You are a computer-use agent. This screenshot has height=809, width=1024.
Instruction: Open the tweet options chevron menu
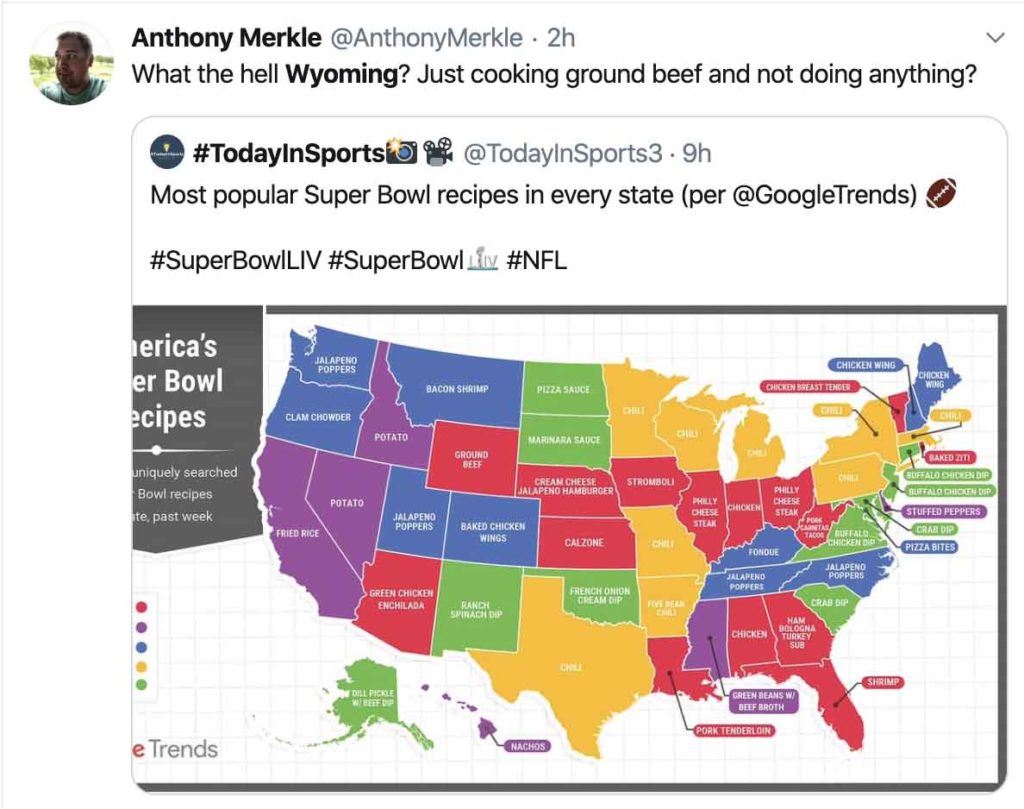coord(995,37)
